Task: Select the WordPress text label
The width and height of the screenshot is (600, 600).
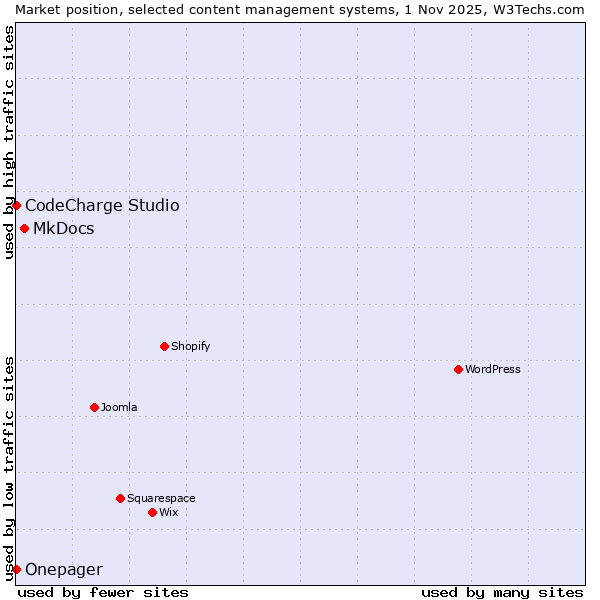Action: pyautogui.click(x=493, y=369)
